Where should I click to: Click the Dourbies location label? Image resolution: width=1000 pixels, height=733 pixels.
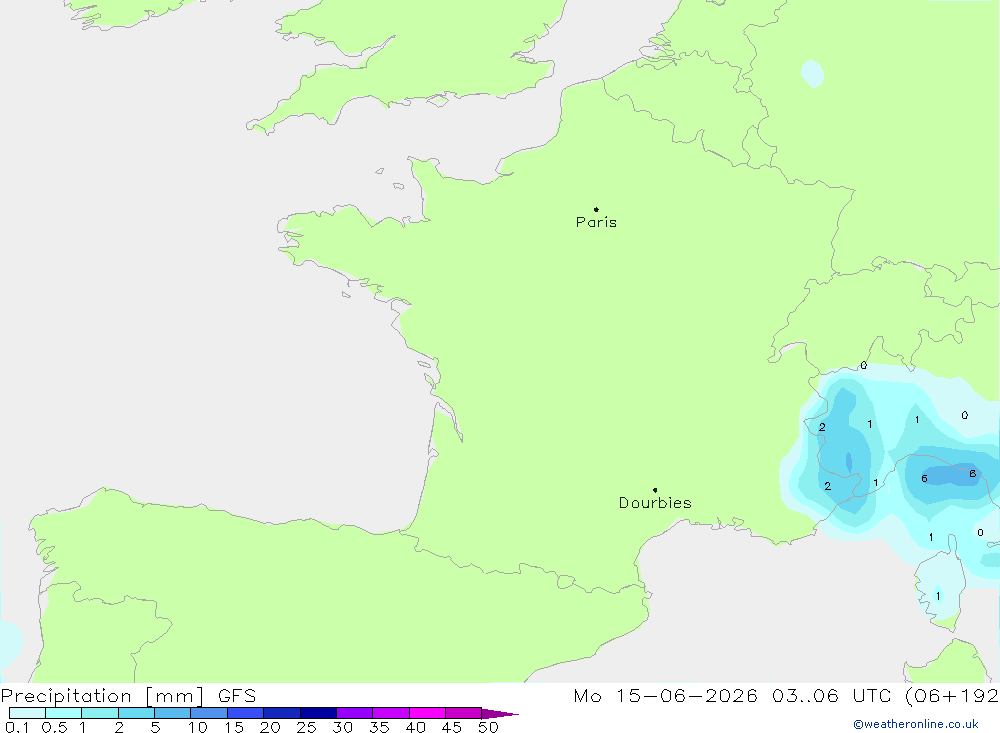655,503
